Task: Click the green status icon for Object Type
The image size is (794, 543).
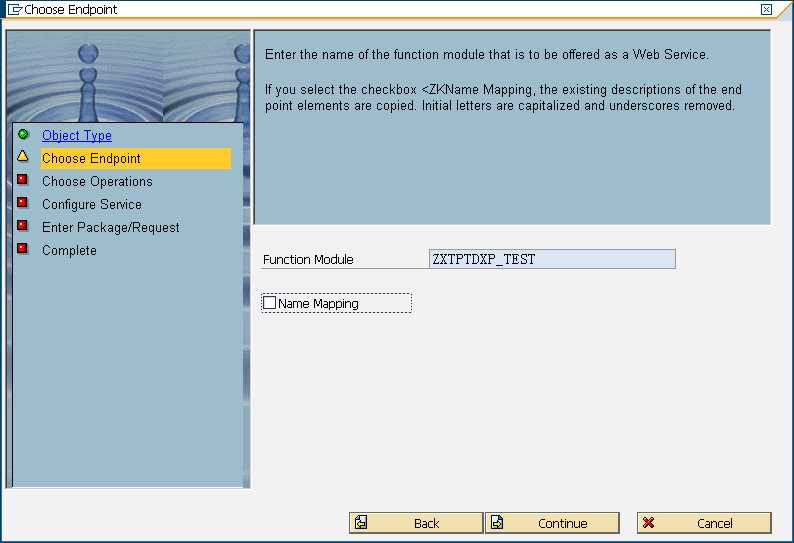Action: coord(23,134)
